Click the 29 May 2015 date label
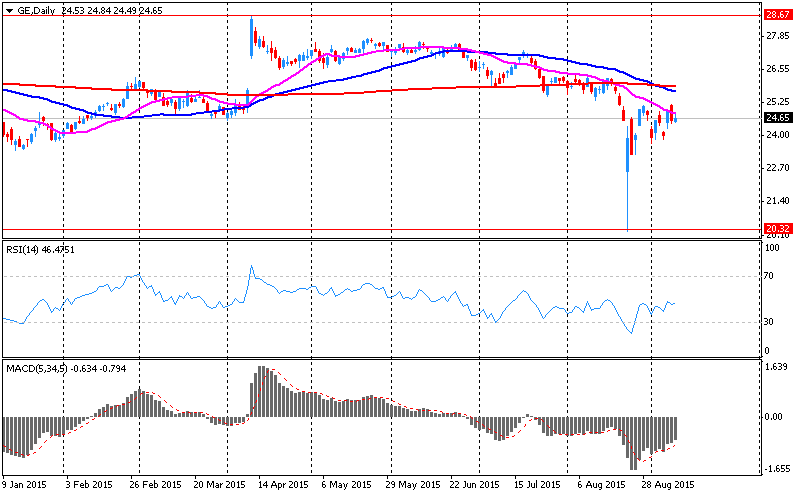This screenshot has height=493, width=801. (x=413, y=484)
